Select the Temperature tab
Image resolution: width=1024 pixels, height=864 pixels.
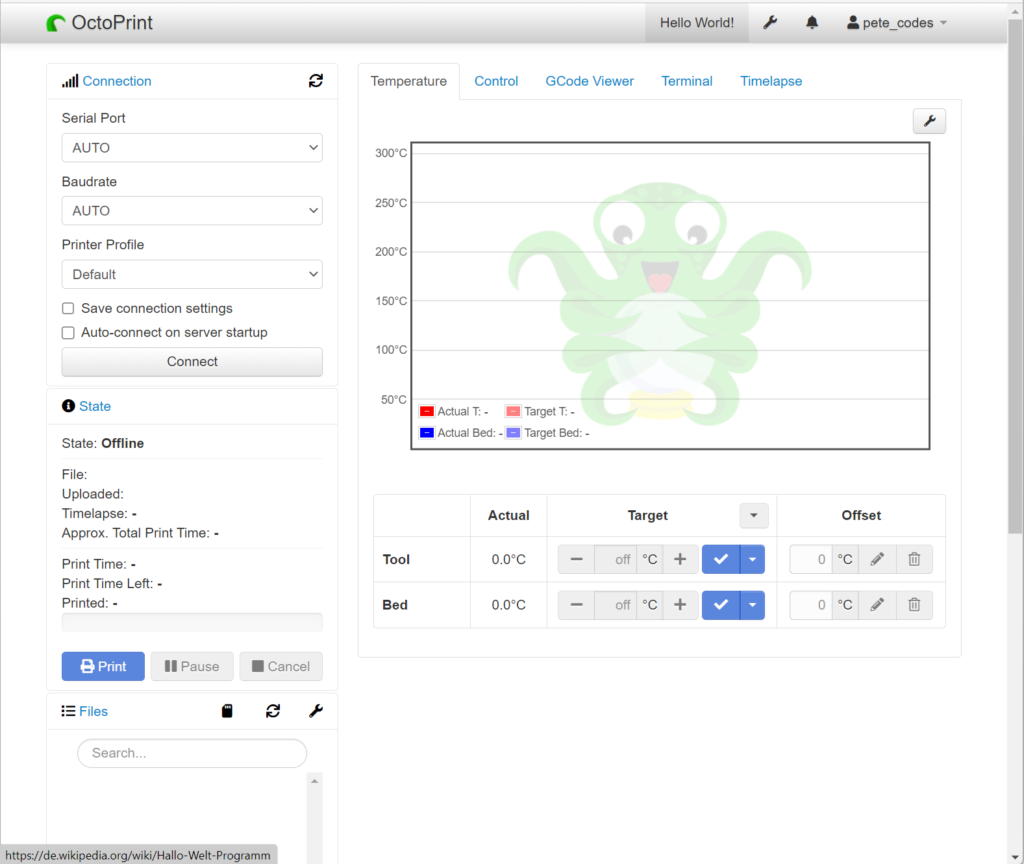pos(409,81)
